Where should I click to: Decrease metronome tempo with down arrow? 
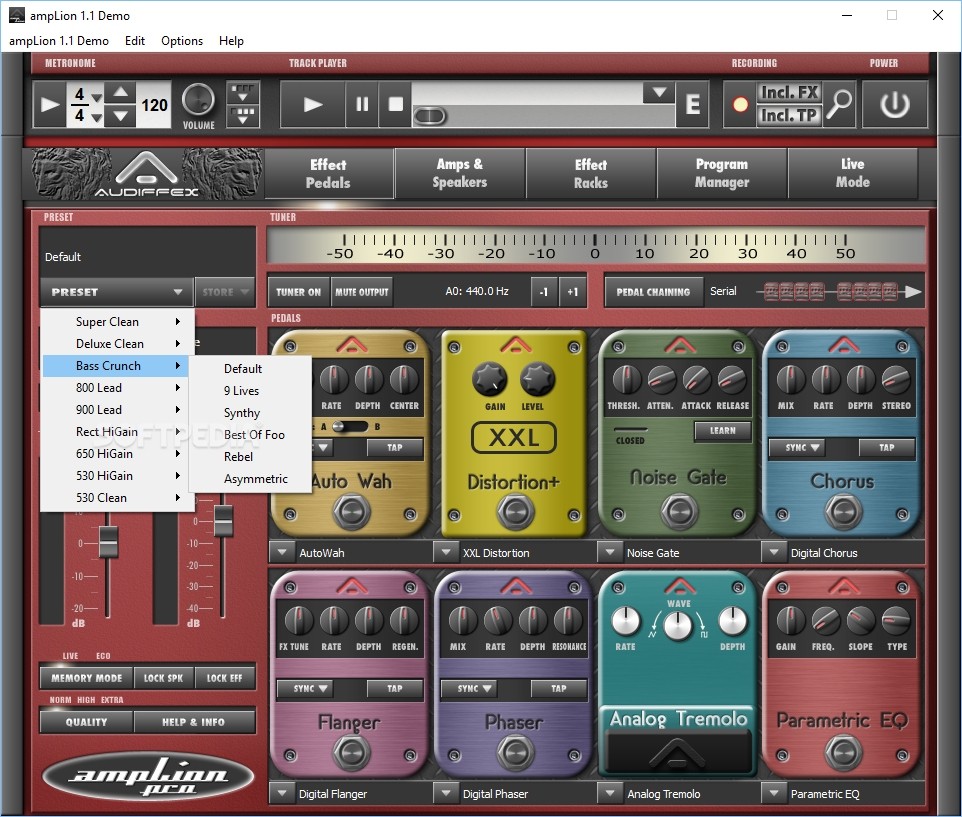point(121,116)
